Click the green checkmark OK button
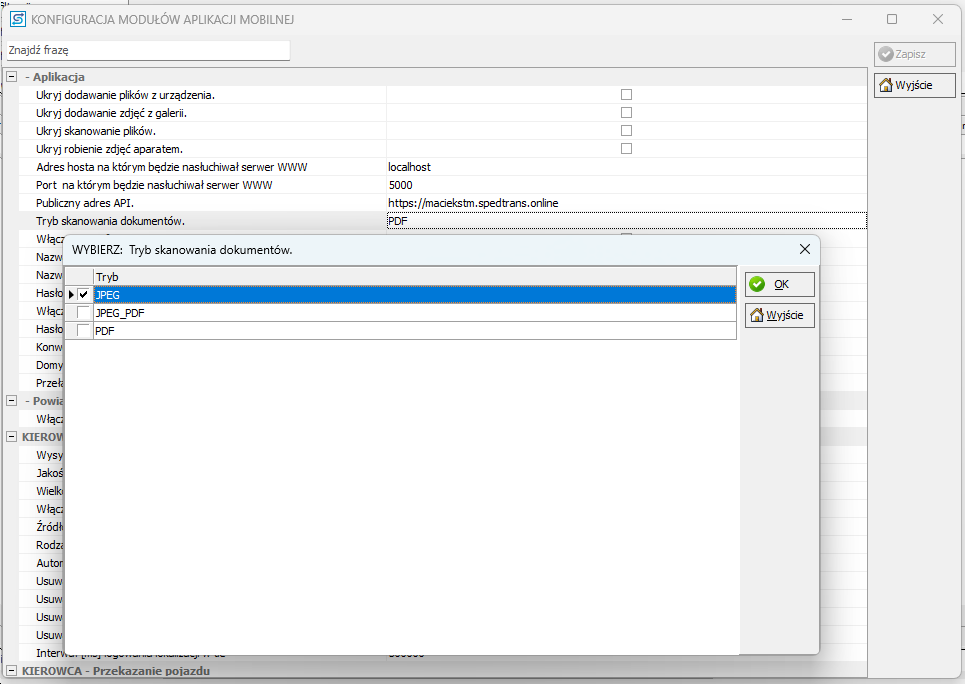 point(780,284)
